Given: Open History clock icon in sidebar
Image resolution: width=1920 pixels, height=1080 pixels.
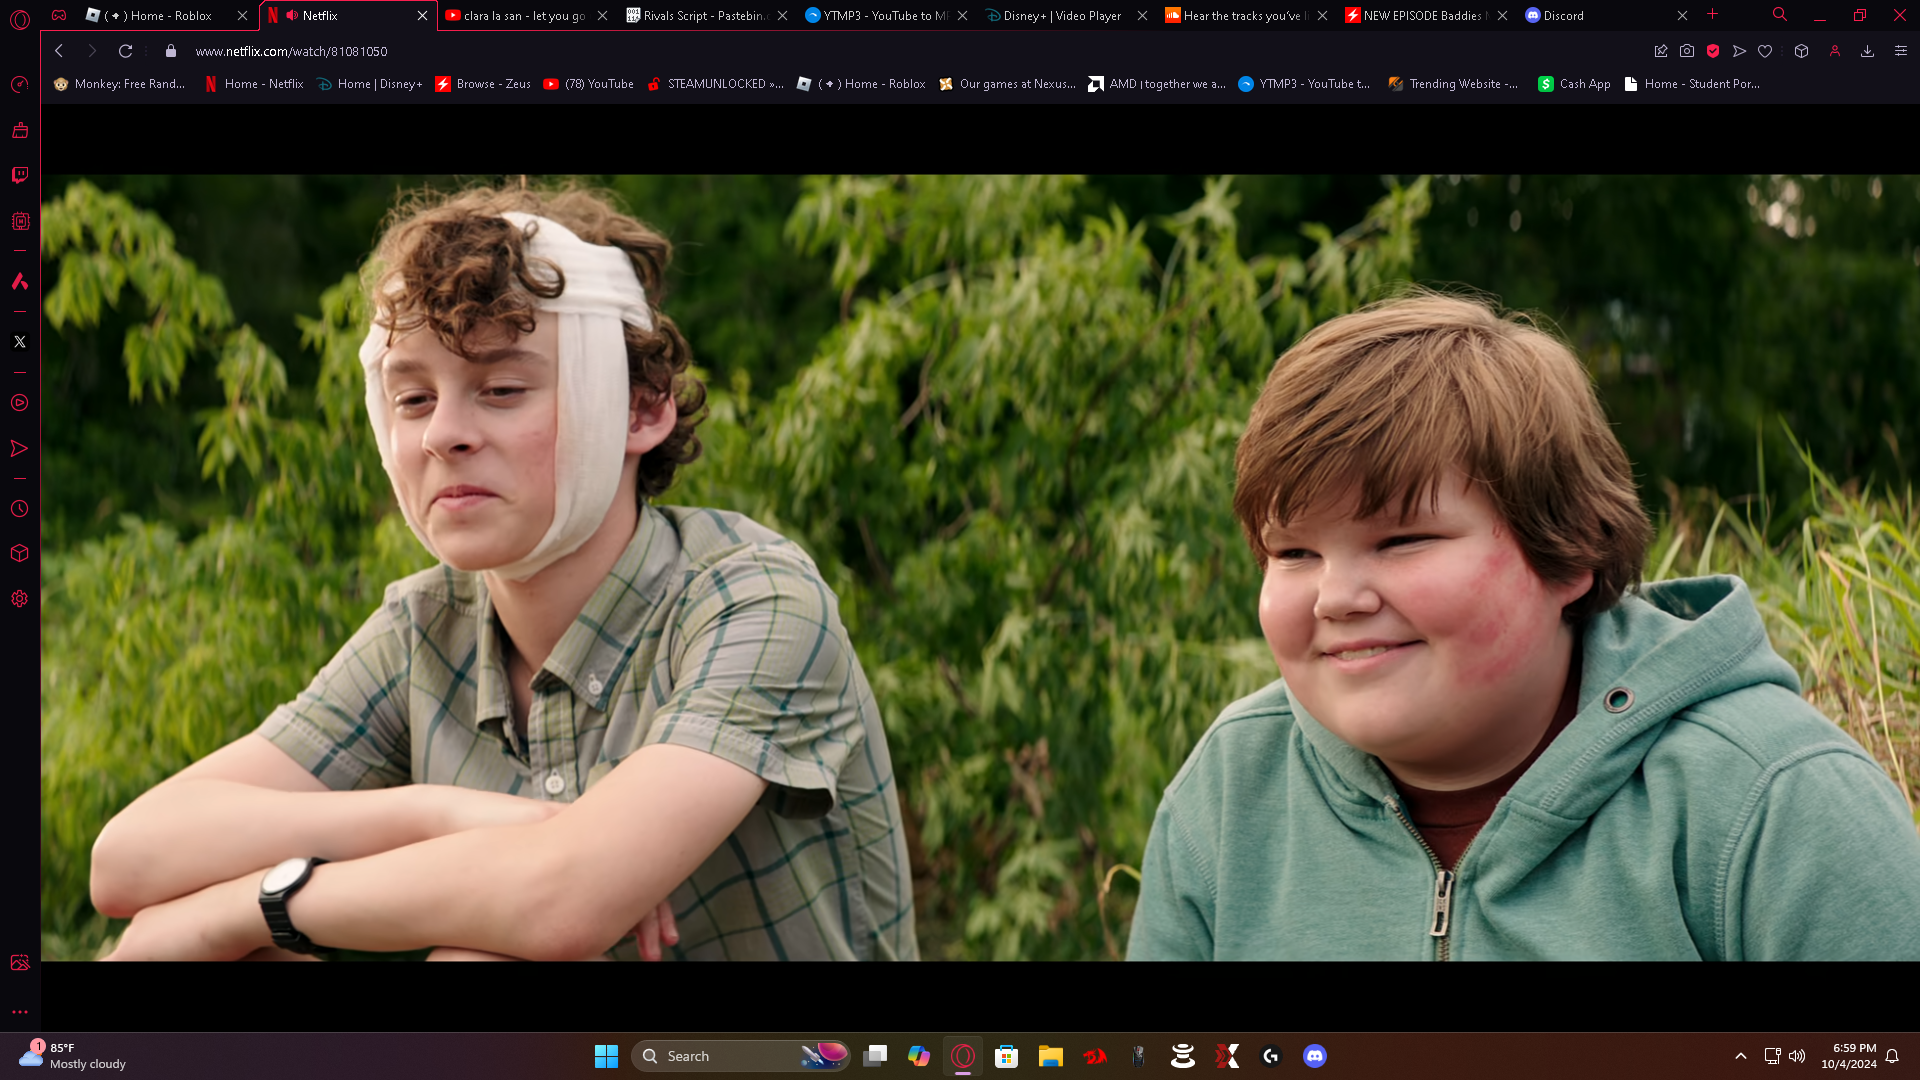Looking at the screenshot, I should [x=20, y=509].
